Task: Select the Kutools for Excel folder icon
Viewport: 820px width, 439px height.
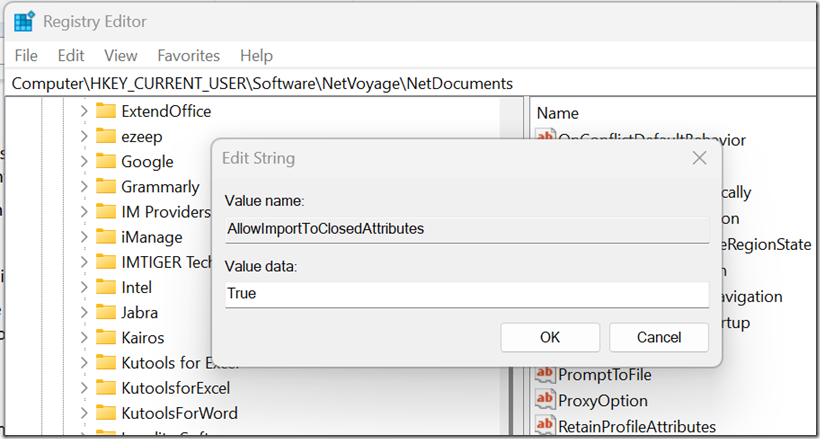Action: point(106,362)
